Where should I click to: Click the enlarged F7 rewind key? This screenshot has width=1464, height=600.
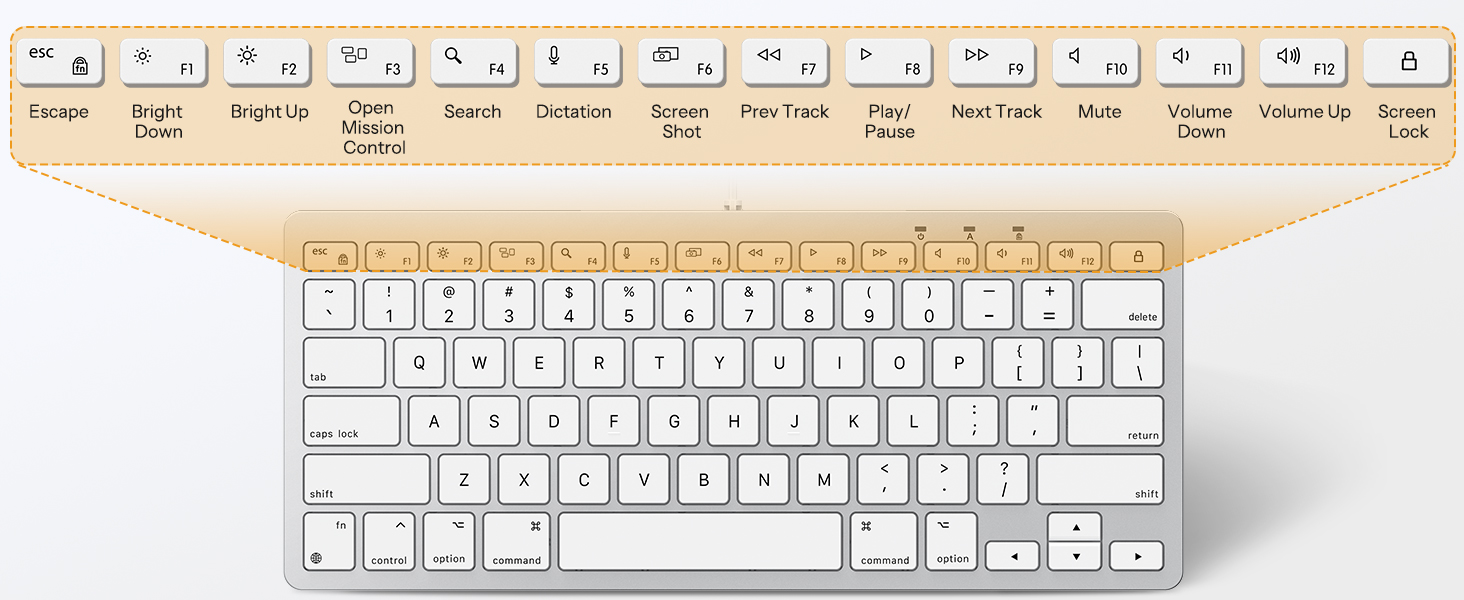(785, 62)
